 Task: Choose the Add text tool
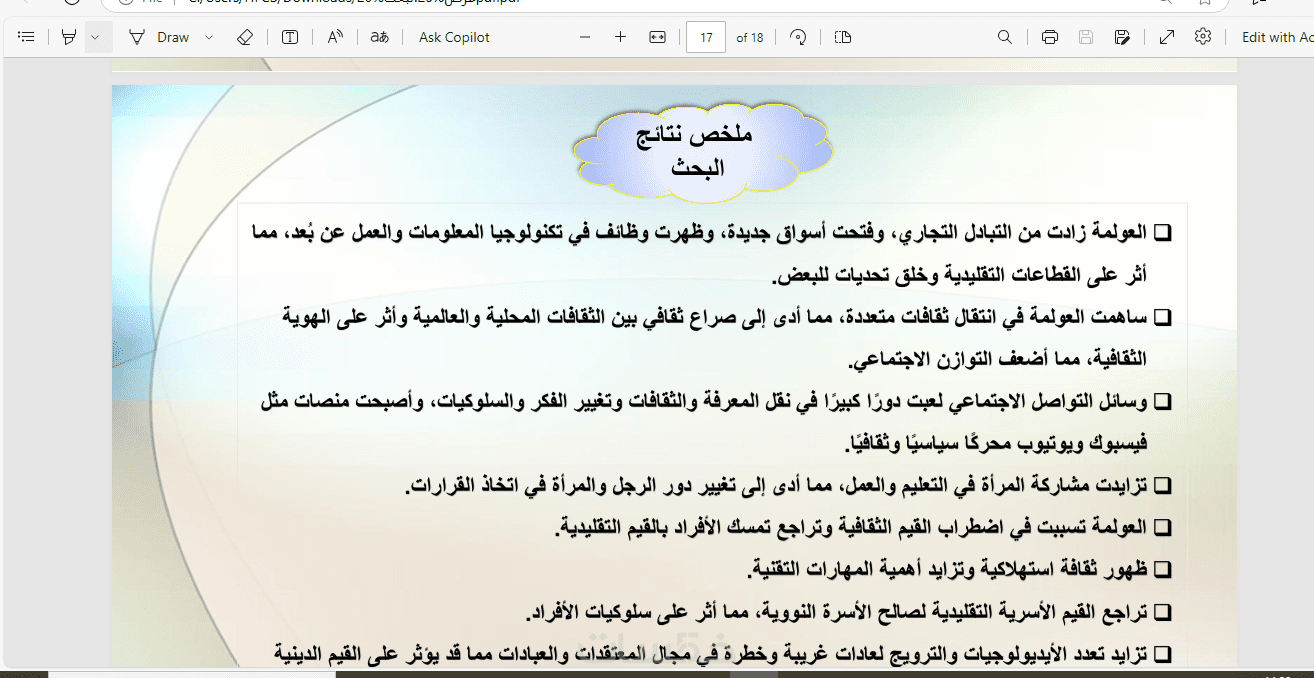[290, 37]
